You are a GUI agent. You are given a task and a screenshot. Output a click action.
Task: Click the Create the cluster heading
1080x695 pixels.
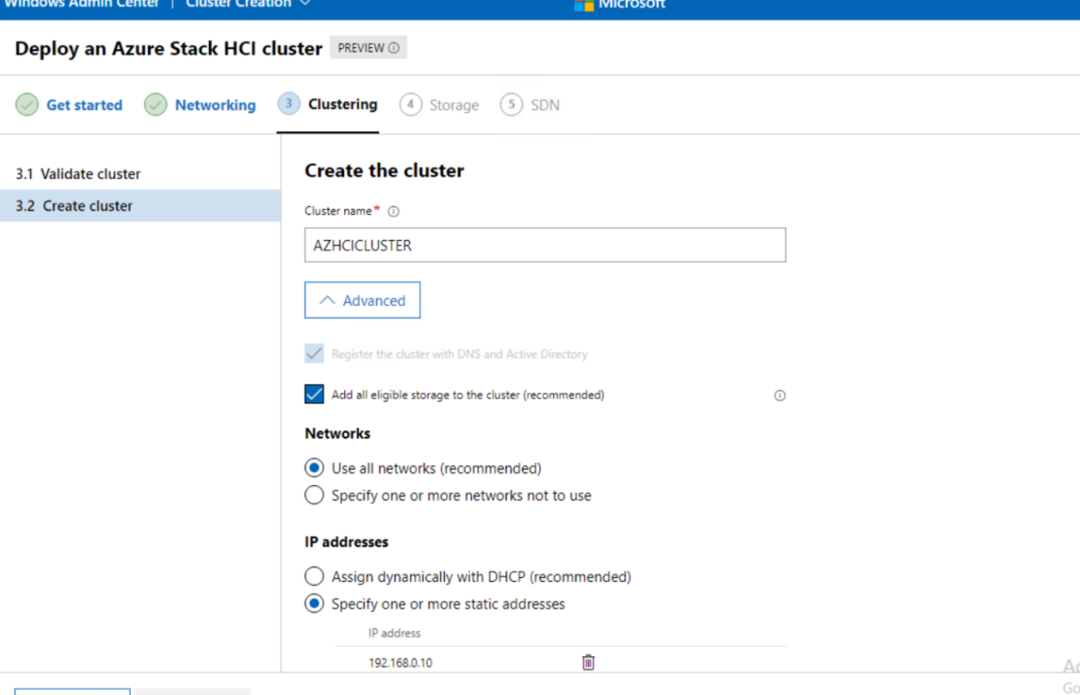tap(384, 171)
